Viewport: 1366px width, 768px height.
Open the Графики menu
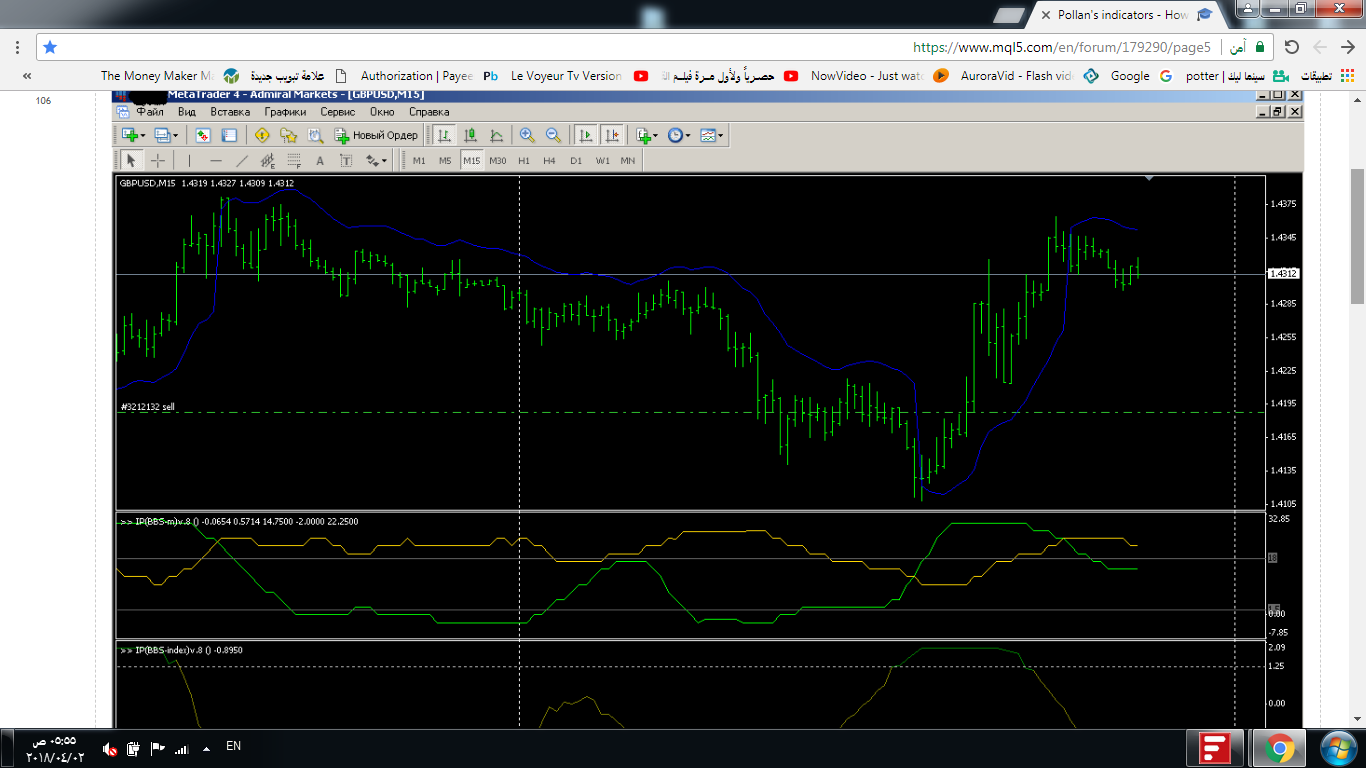tap(285, 112)
